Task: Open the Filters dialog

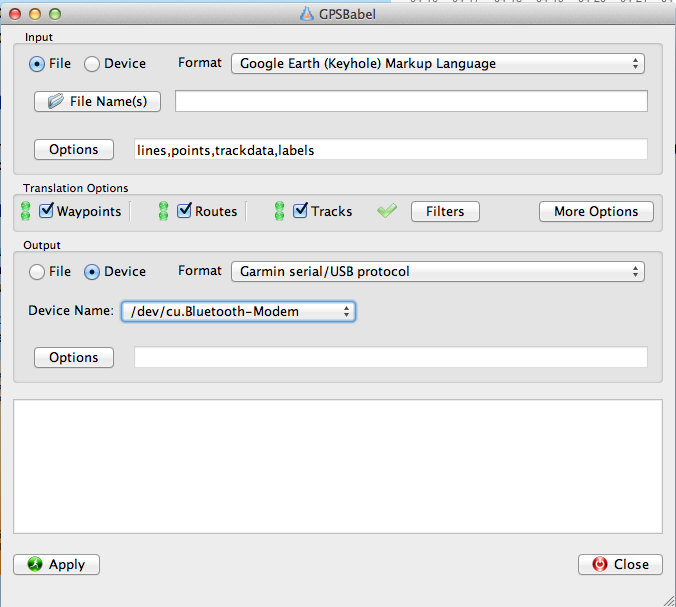Action: tap(445, 212)
